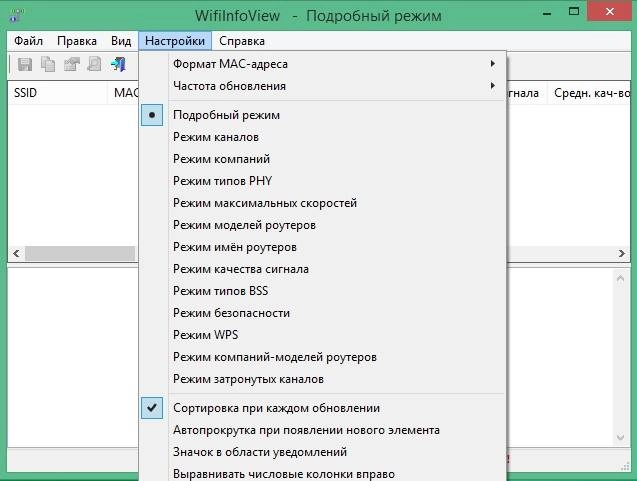Sort by SSID column header
Viewport: 637px width, 481px height.
57,93
